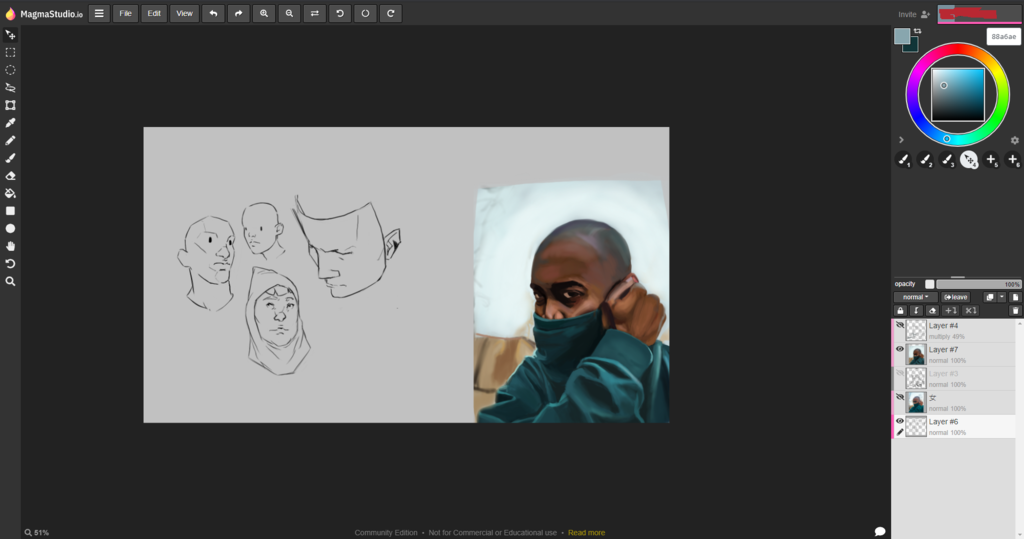Select the rectangle shape tool
The image size is (1024, 539).
(10, 211)
